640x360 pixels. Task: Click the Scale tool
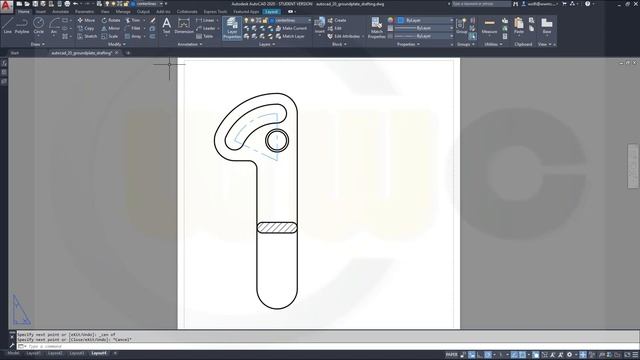pos(109,36)
